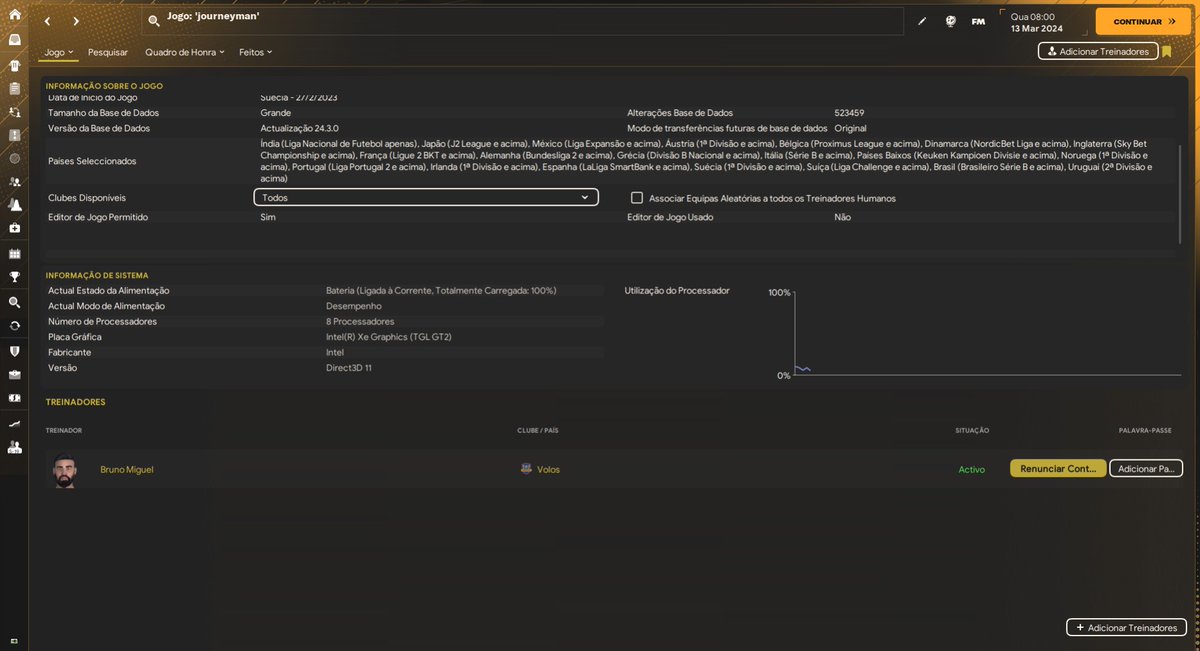This screenshot has height=651, width=1200.
Task: Open the rising line-chart sidebar icon
Action: (14, 423)
